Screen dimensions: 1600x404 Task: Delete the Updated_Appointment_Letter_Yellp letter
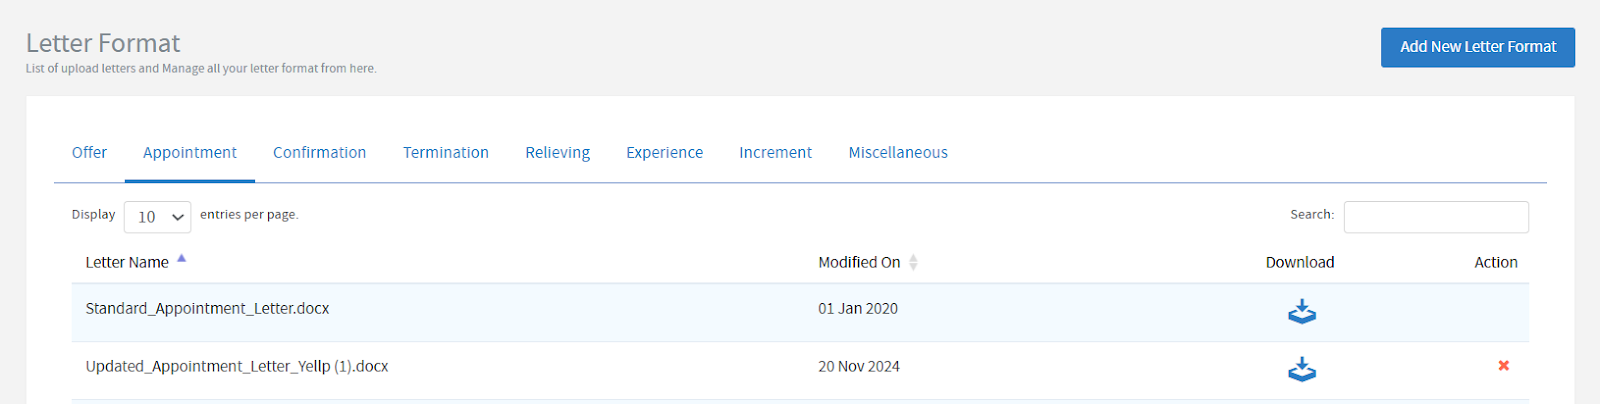(1503, 366)
